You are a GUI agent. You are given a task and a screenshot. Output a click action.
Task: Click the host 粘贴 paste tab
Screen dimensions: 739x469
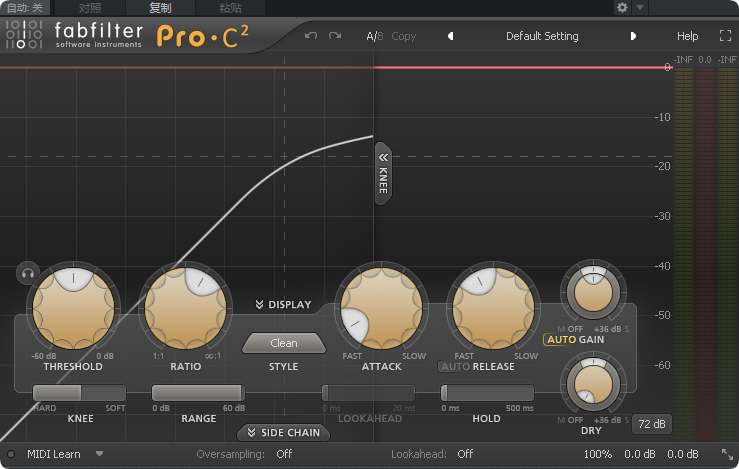230,8
